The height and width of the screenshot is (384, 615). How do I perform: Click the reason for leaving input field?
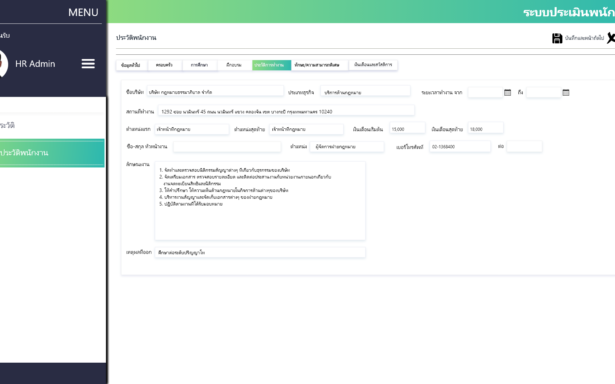pos(260,252)
